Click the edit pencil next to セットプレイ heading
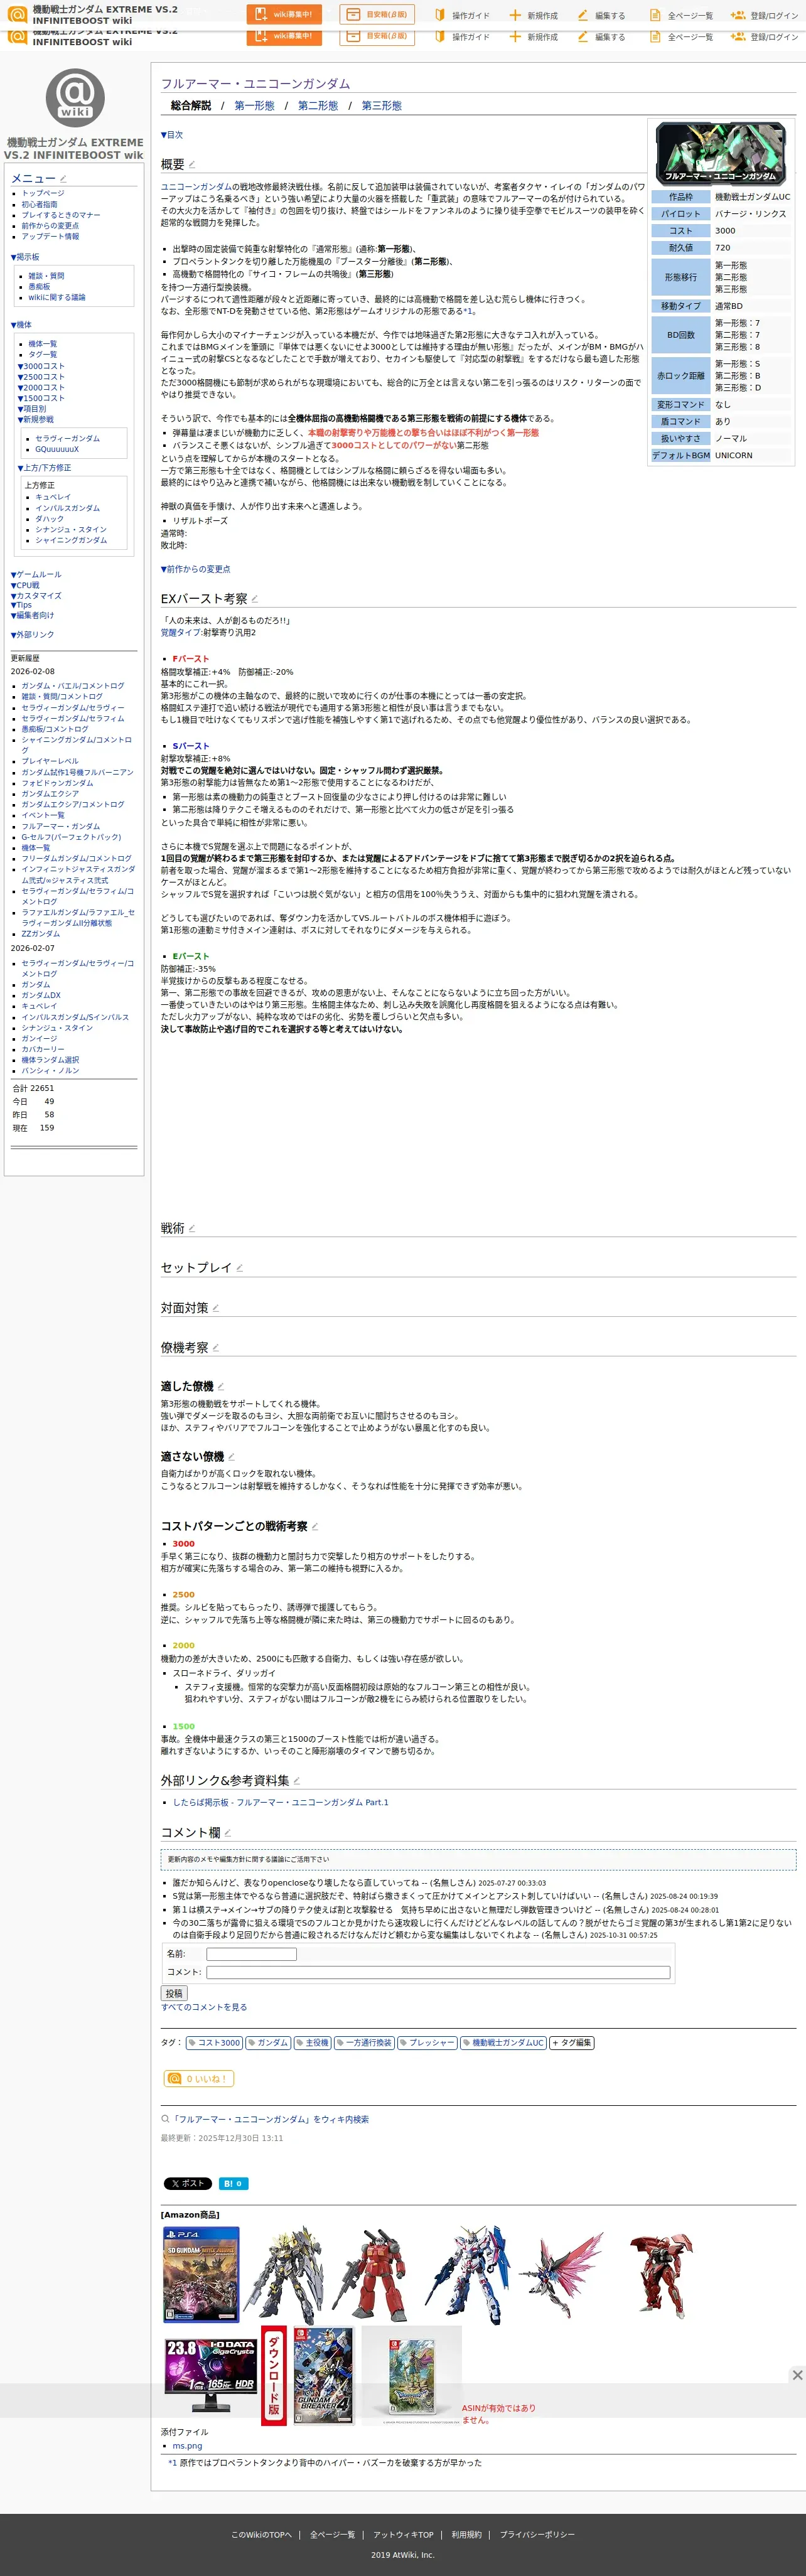This screenshot has width=806, height=2576. 239,1268
